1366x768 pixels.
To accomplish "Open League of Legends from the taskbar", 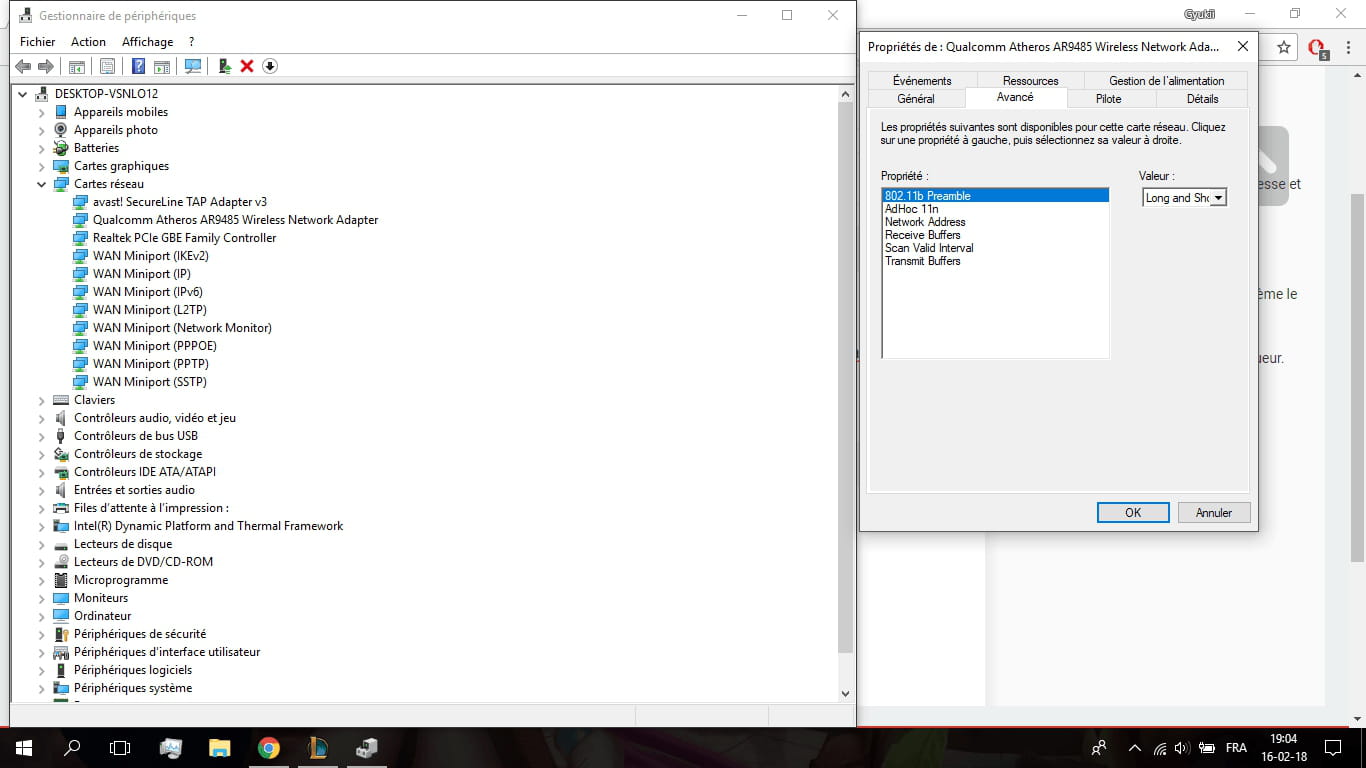I will pyautogui.click(x=317, y=747).
